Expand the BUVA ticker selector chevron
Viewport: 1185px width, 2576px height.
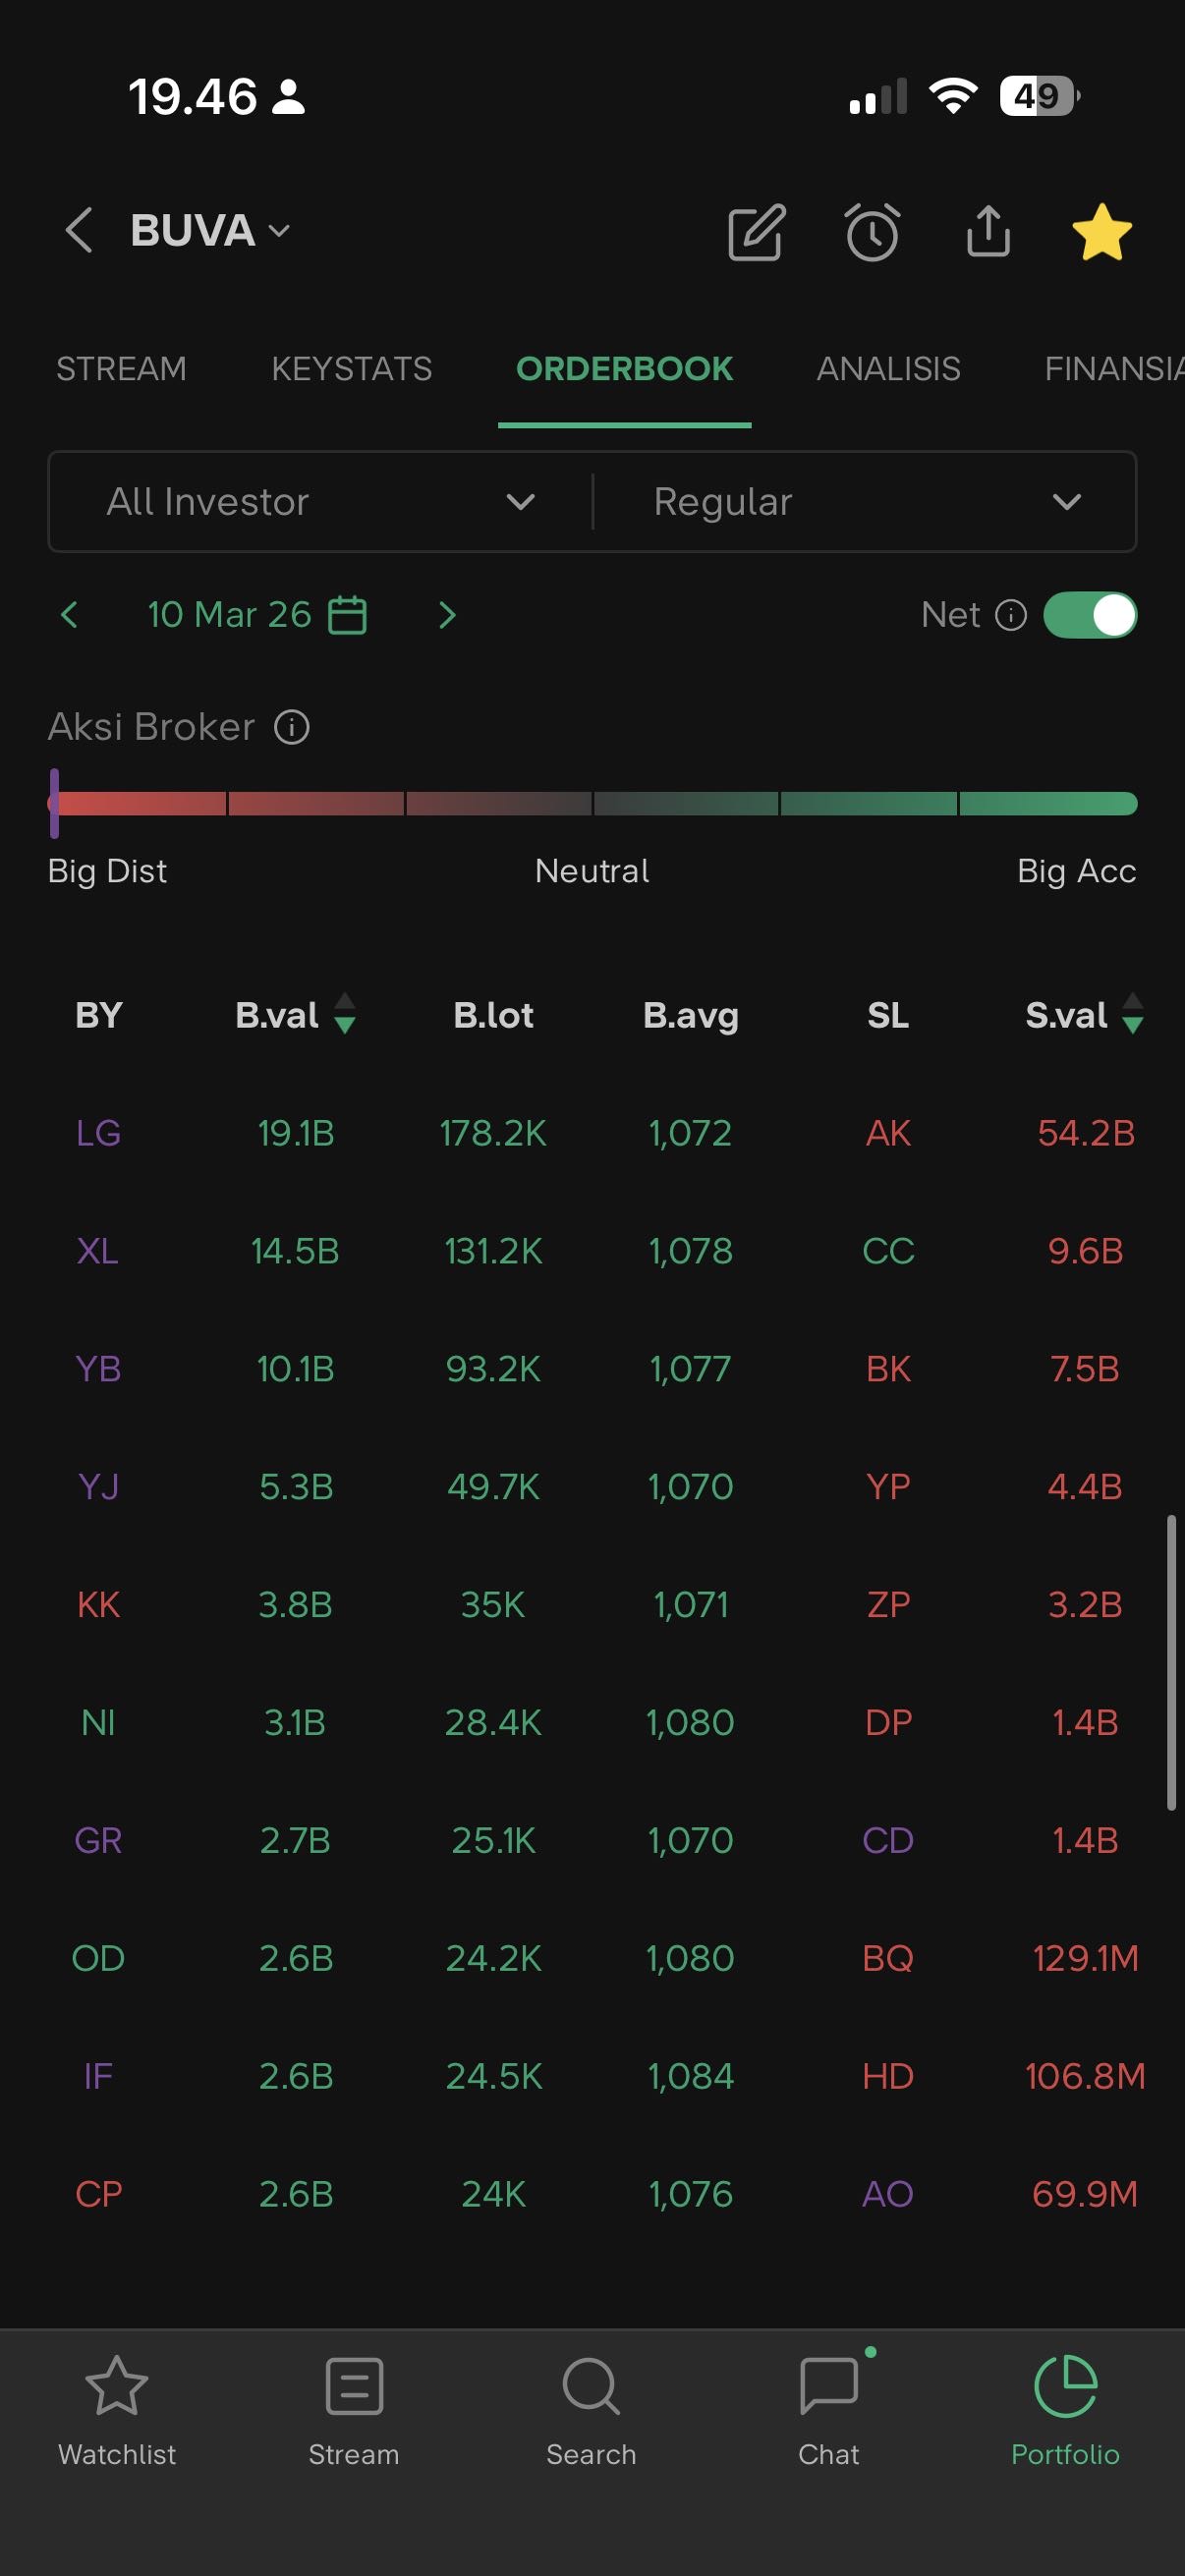coord(280,231)
